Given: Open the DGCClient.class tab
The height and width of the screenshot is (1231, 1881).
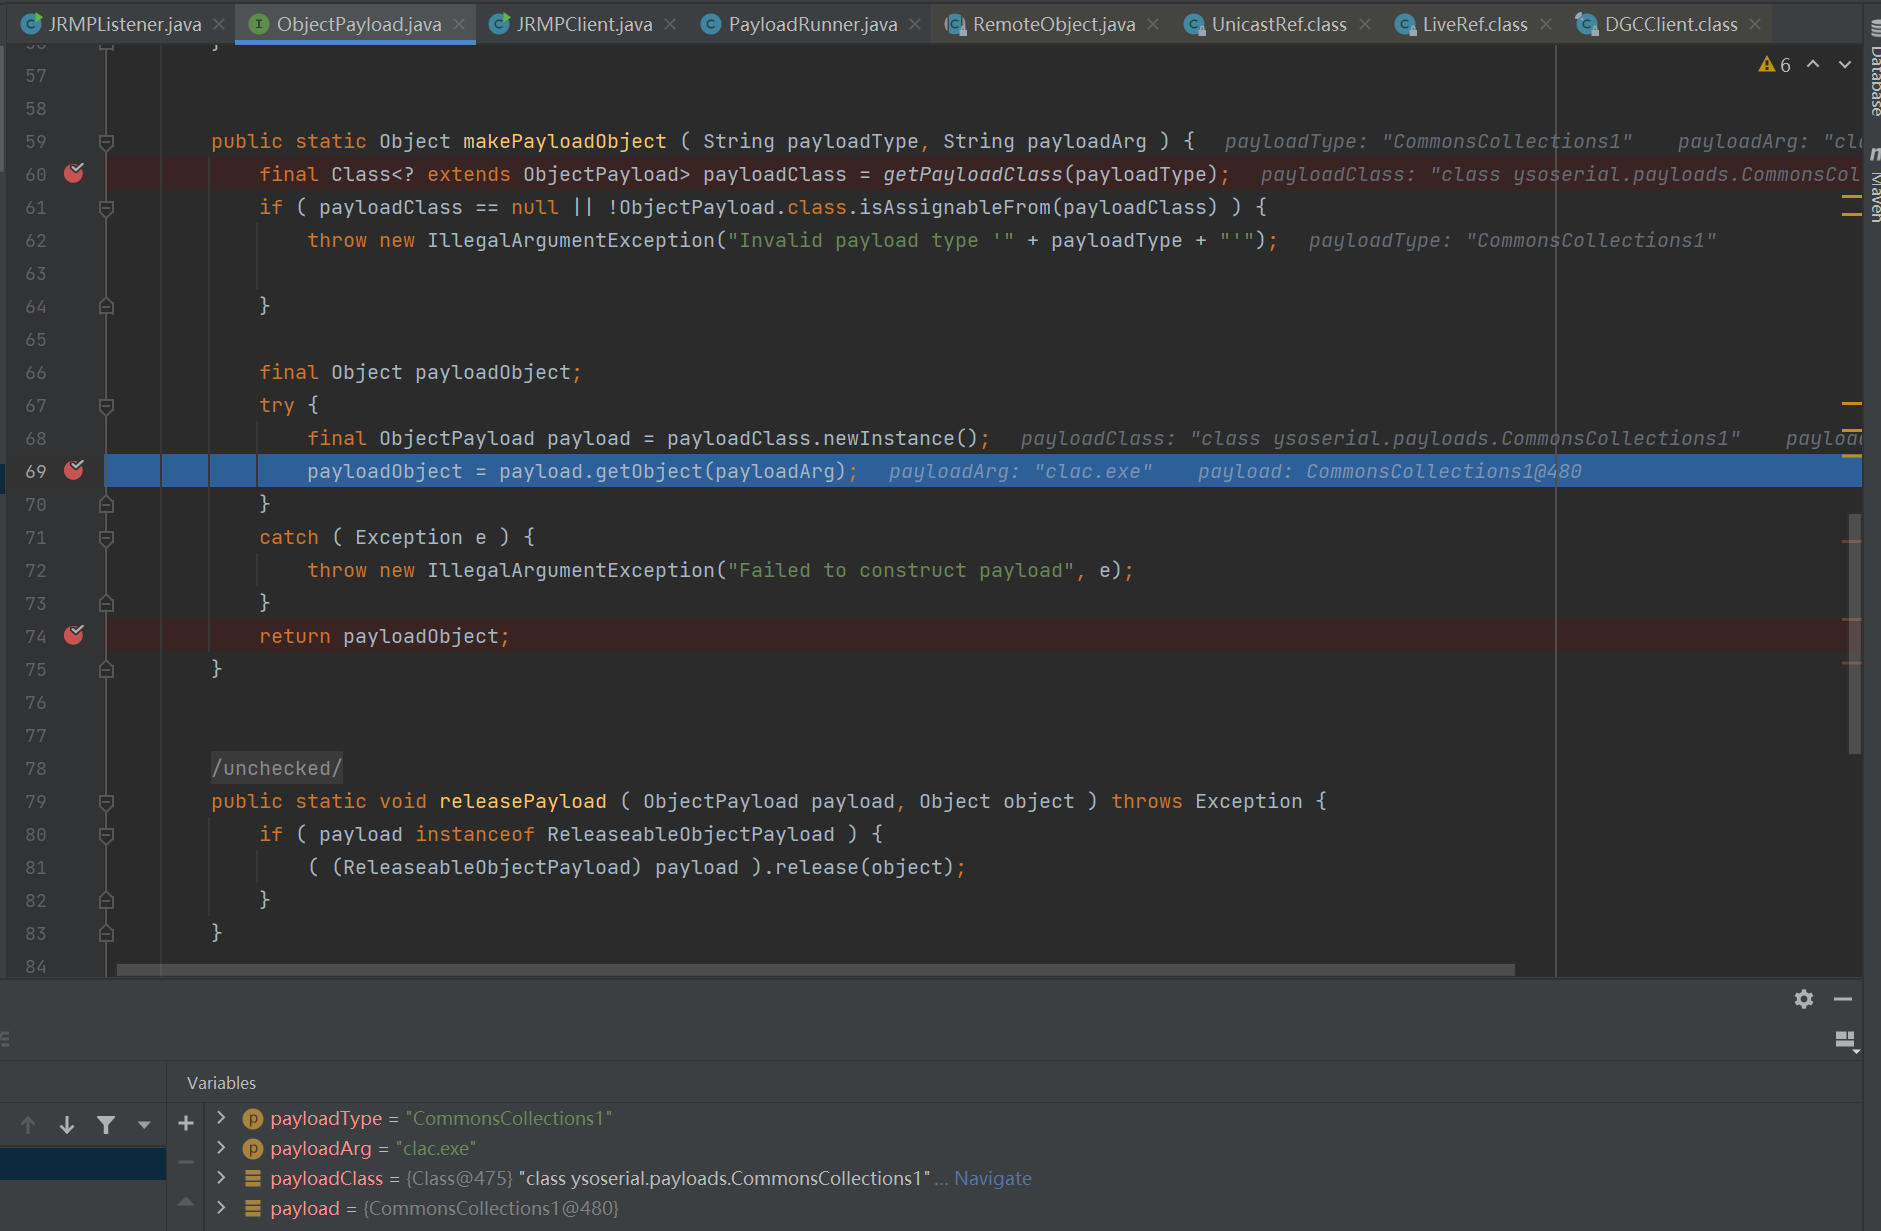Looking at the screenshot, I should (x=1670, y=24).
